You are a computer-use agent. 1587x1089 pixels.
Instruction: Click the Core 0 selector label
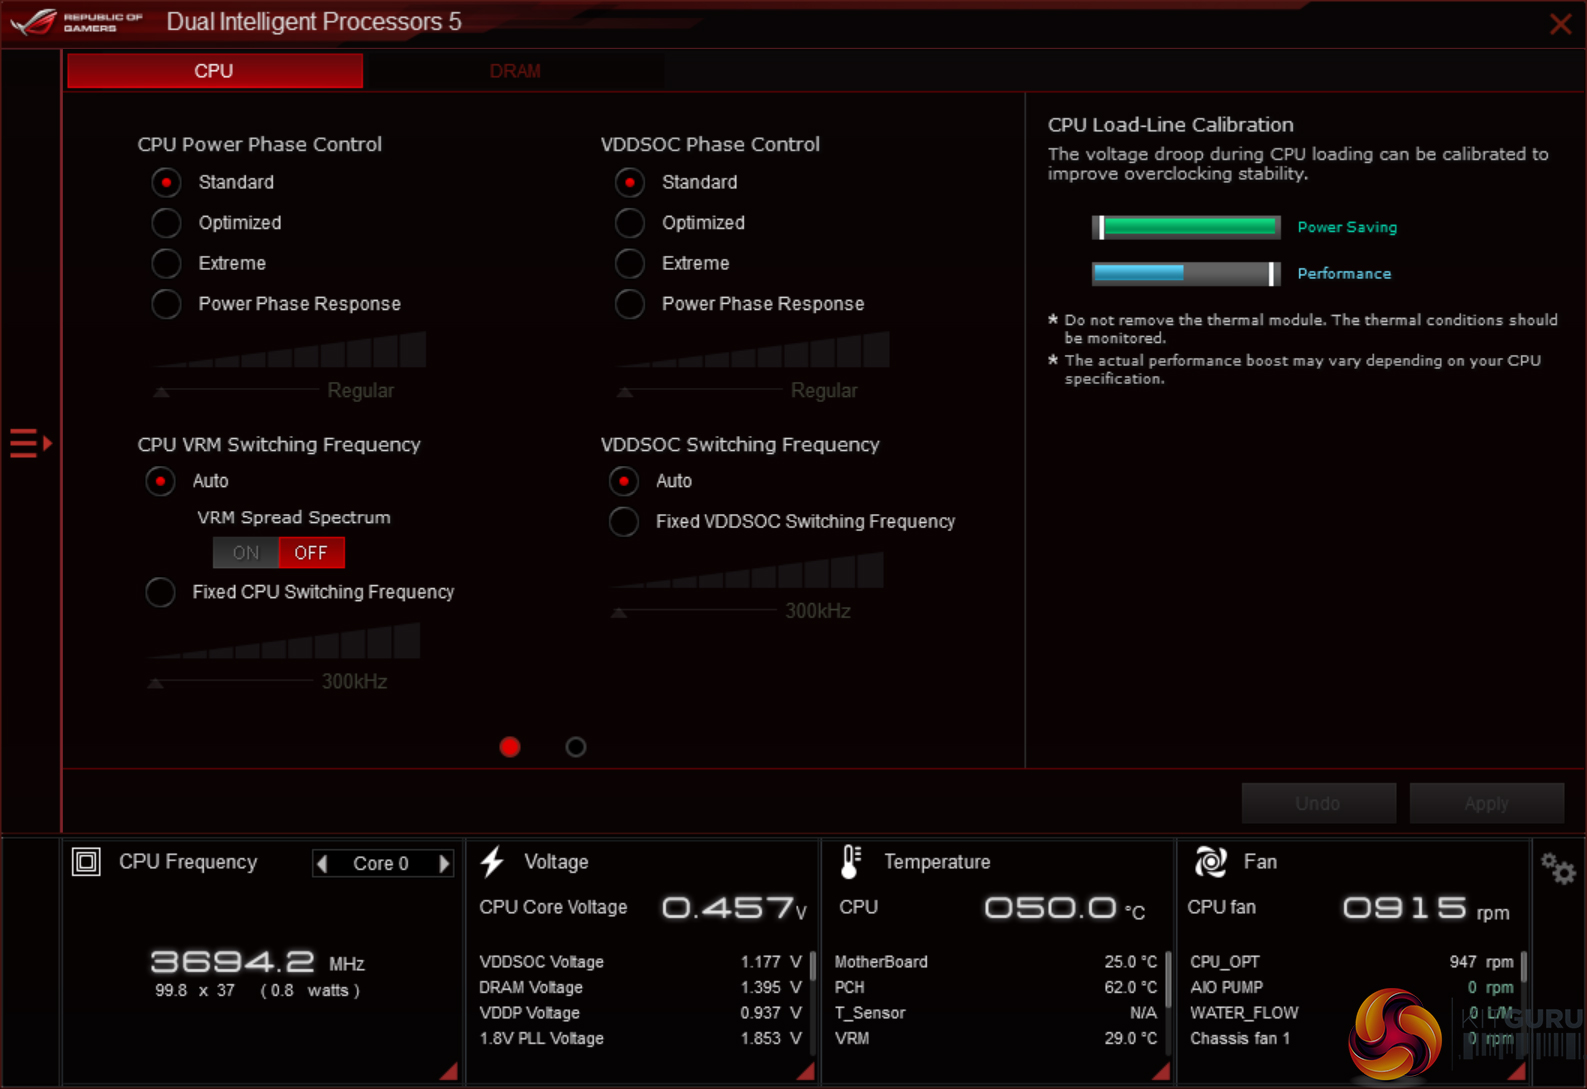381,863
